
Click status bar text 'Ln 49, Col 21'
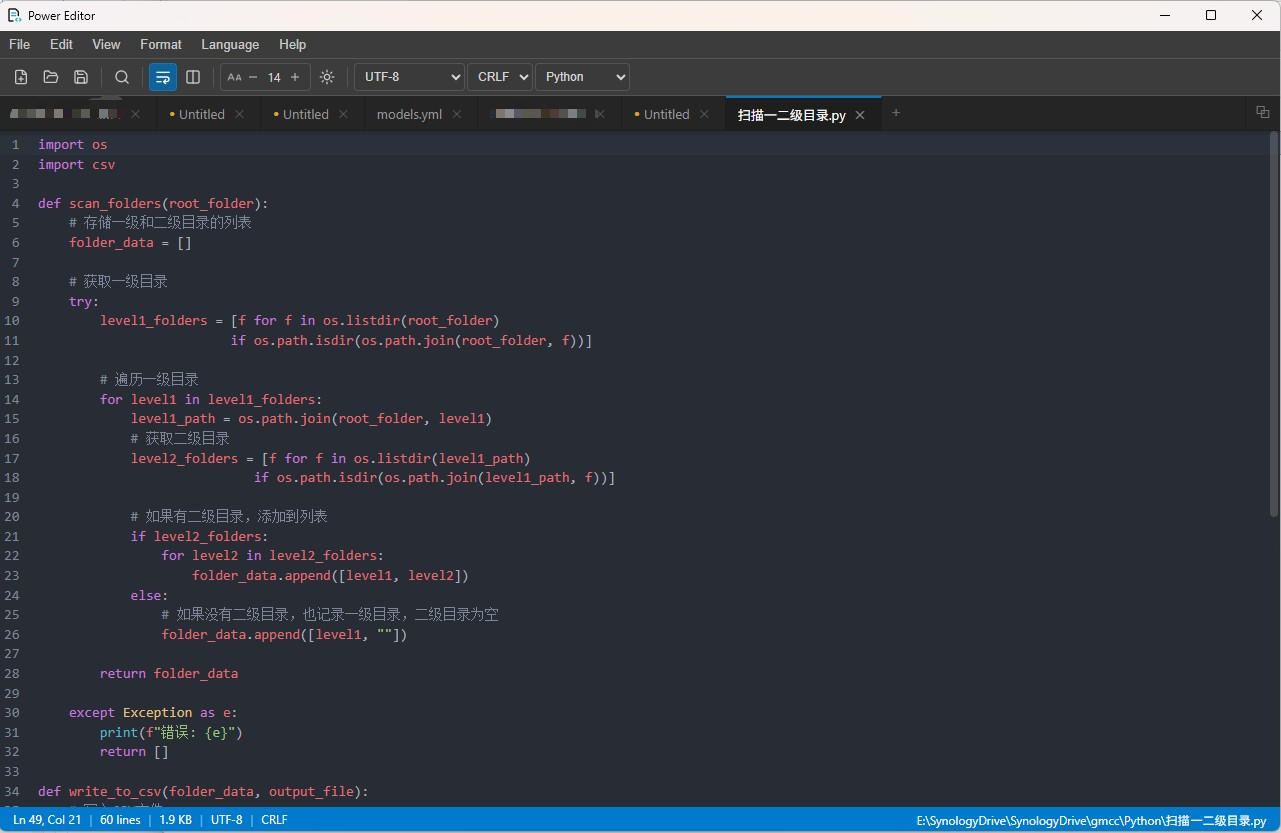[47, 820]
